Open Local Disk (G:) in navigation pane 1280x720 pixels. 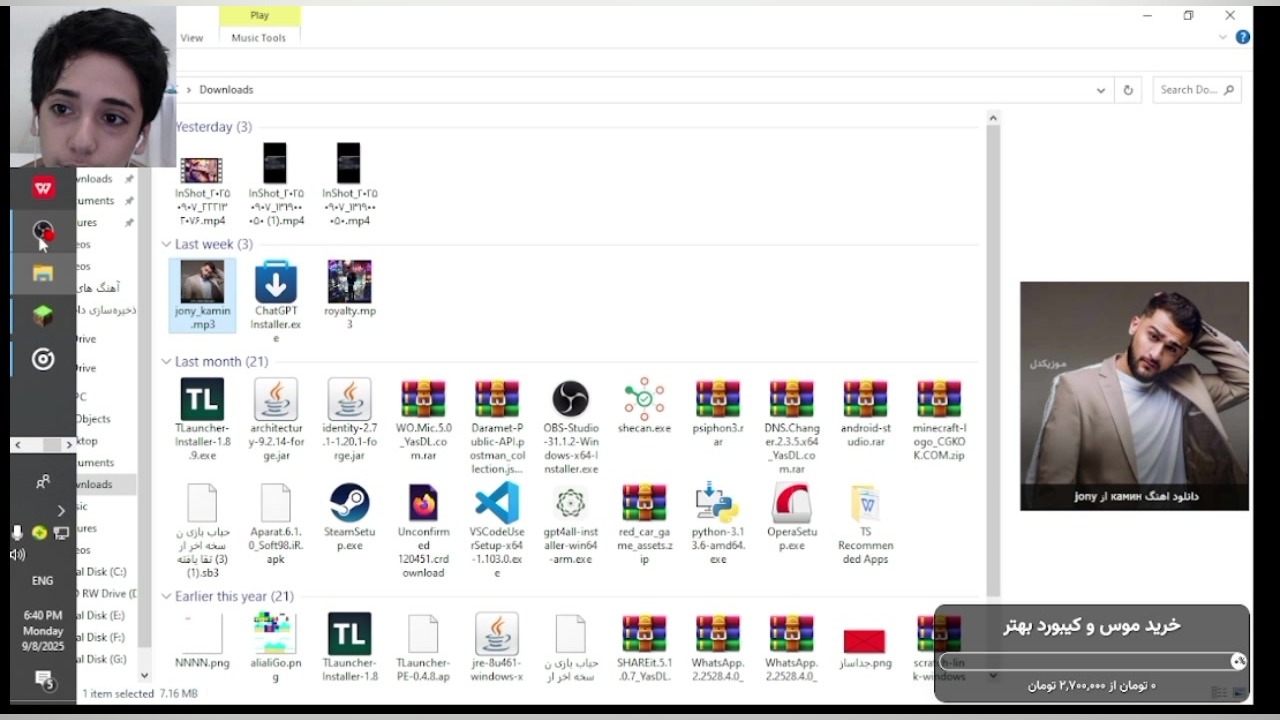click(x=103, y=659)
